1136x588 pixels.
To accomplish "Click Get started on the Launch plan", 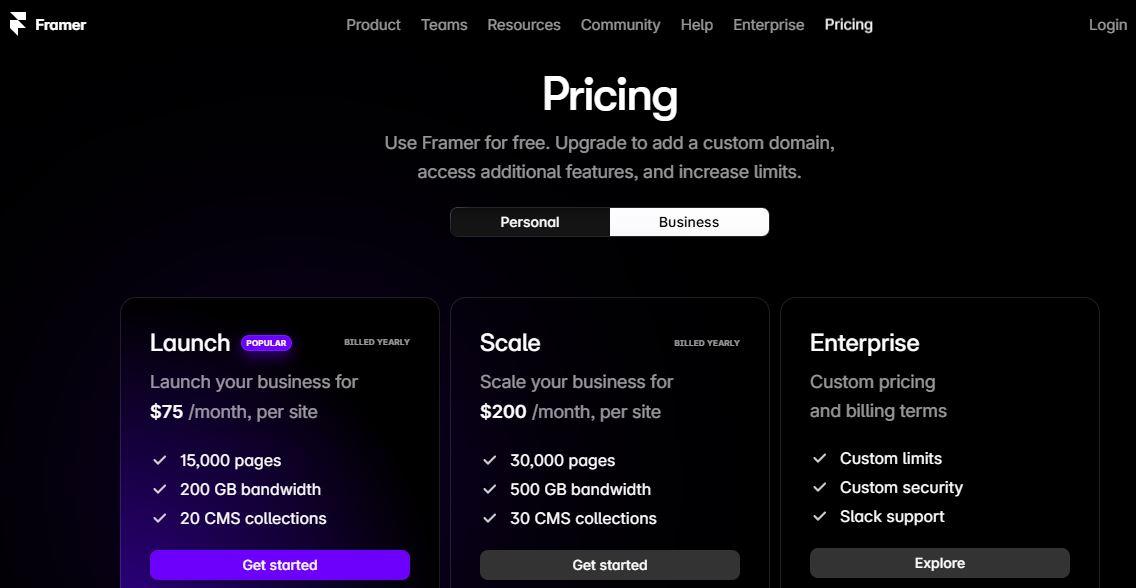I will [280, 565].
